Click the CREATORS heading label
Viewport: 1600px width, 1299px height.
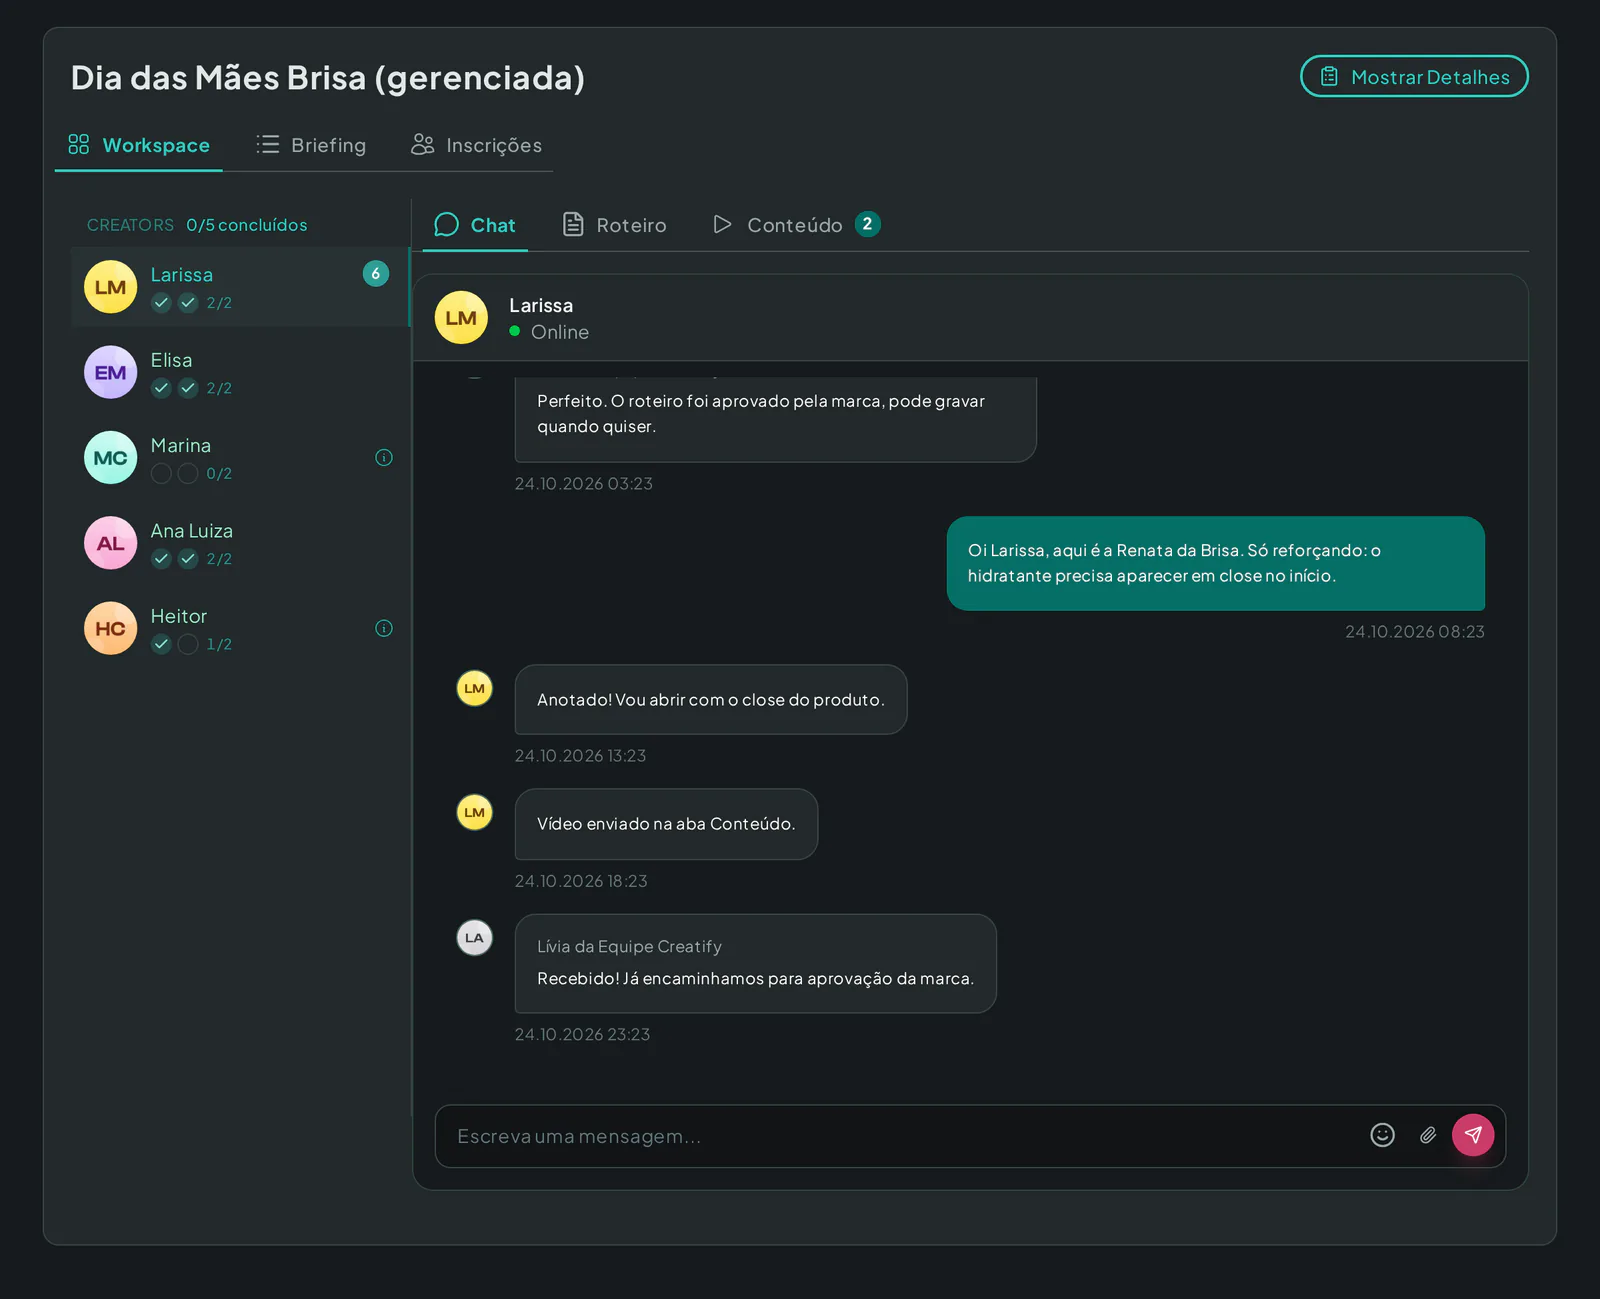130,225
